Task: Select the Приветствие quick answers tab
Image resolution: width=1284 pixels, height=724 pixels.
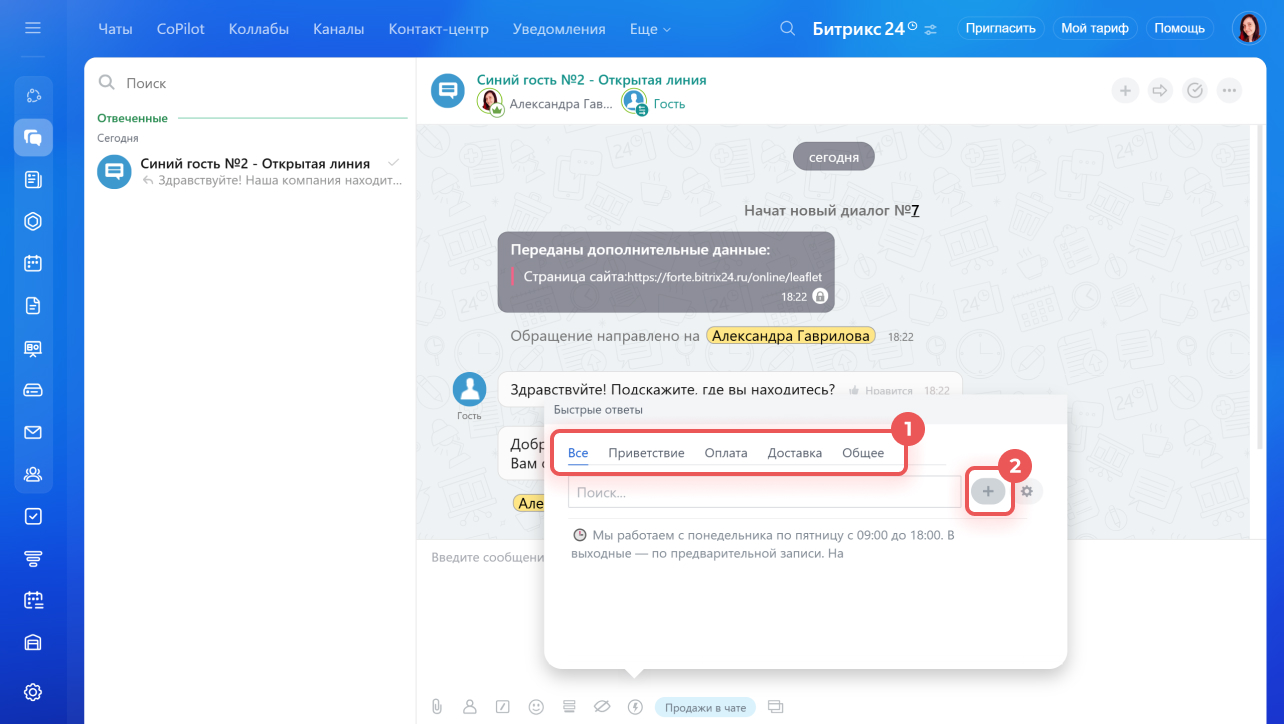Action: point(646,453)
